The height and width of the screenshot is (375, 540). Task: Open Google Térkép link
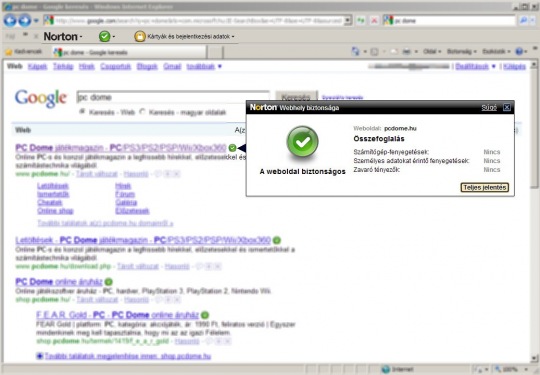63,66
